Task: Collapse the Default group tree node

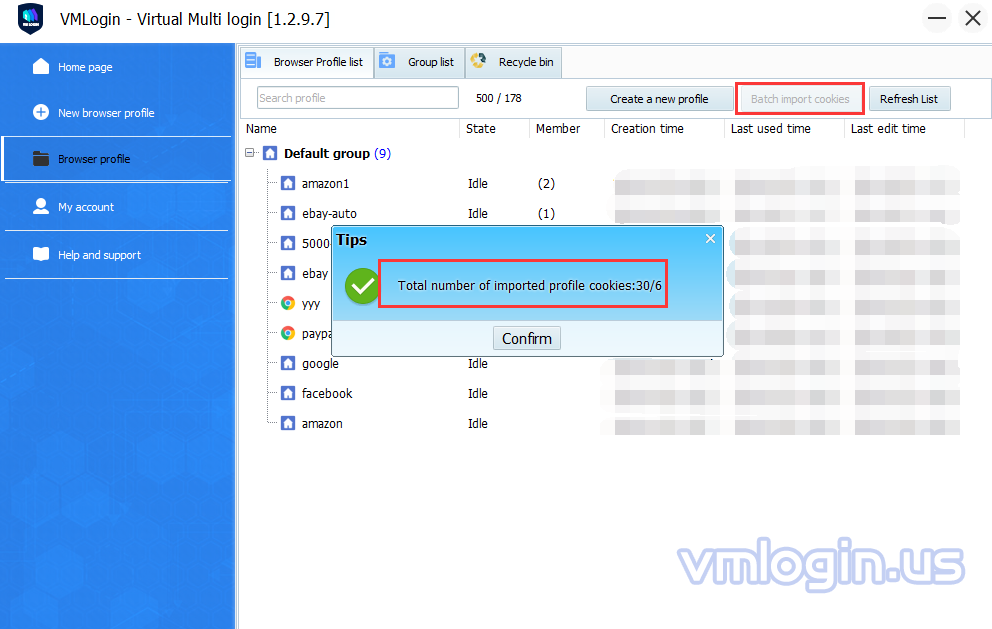Action: 250,154
